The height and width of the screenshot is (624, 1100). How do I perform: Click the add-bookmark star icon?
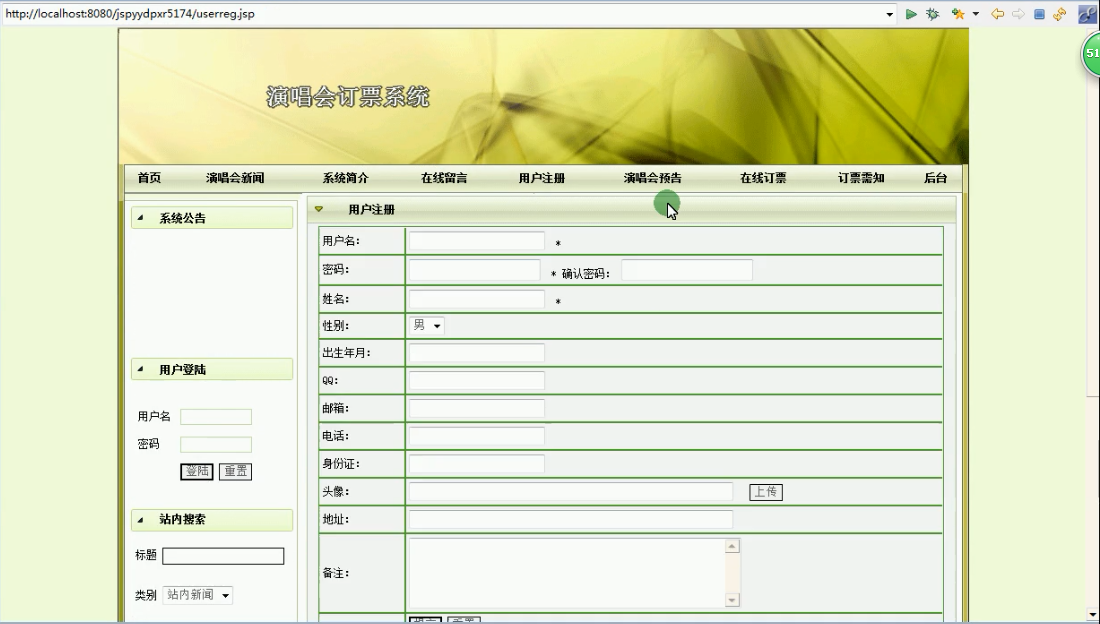958,14
